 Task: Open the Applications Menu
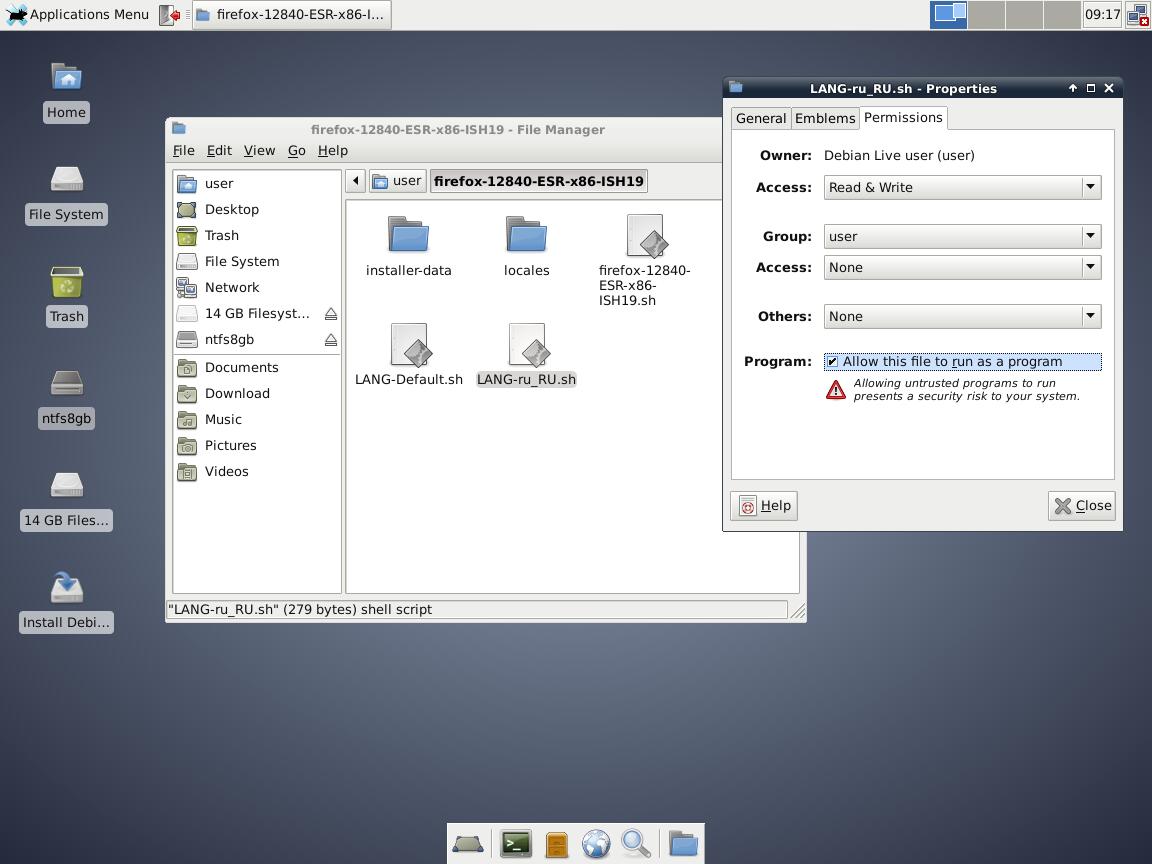(x=78, y=15)
